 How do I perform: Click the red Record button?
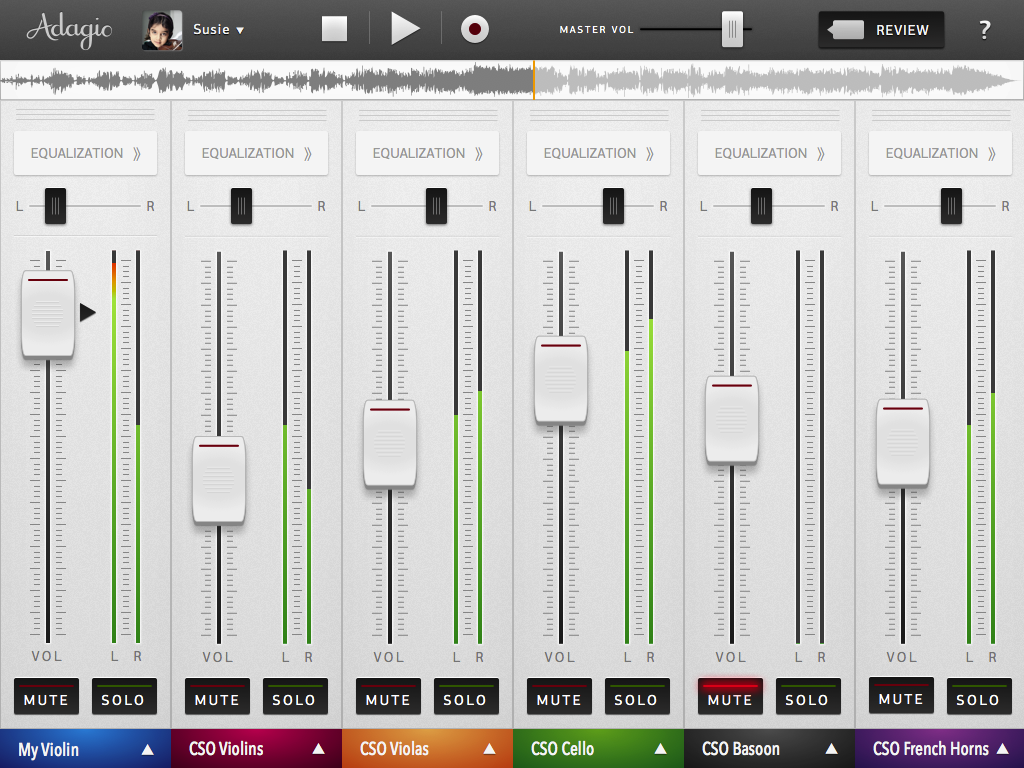coord(475,29)
